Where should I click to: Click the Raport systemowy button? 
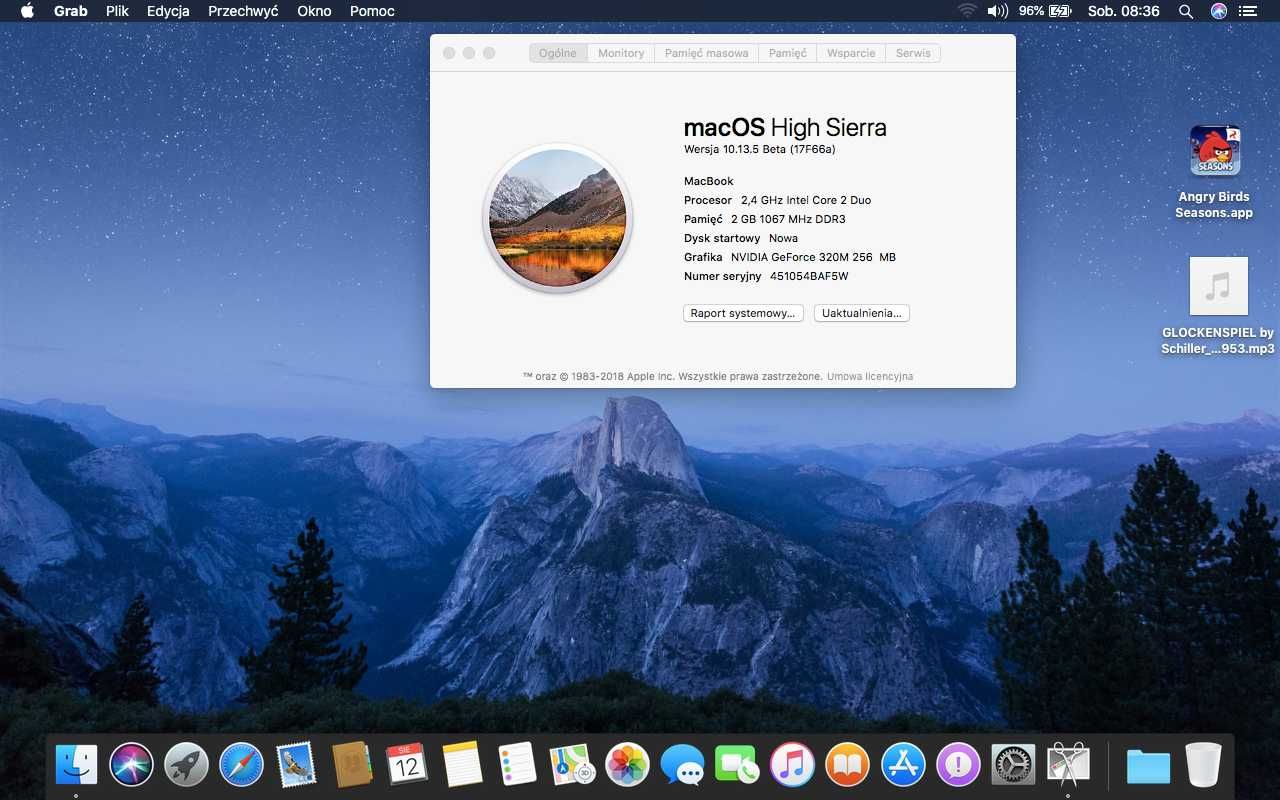click(x=743, y=313)
